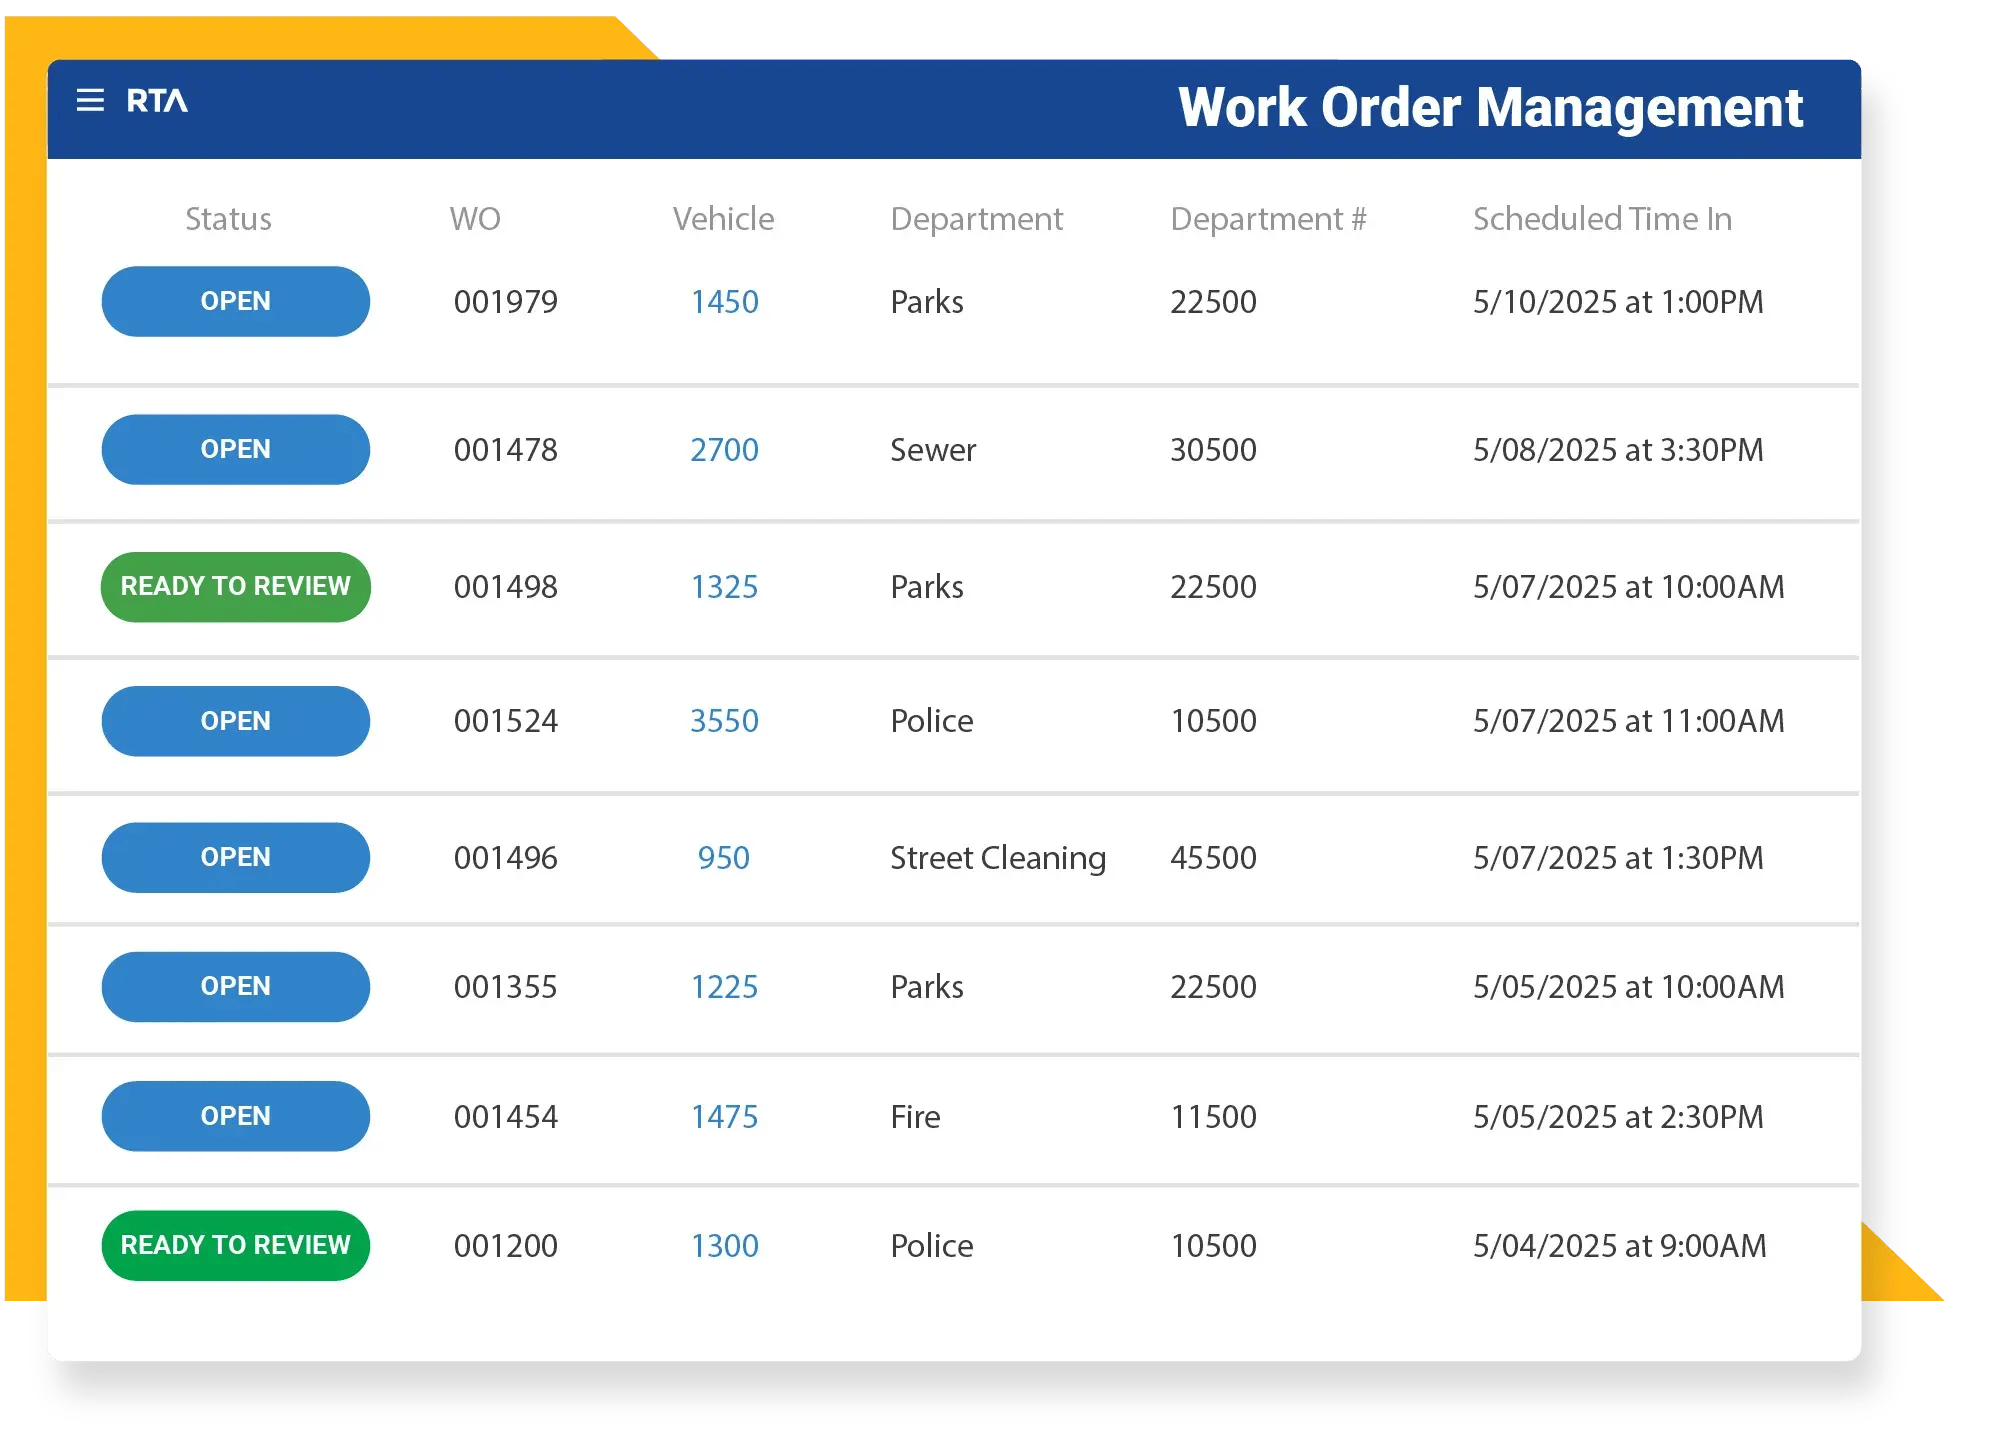Click scheduled time 5/10/2025 at 1:00PM

coord(1618,302)
